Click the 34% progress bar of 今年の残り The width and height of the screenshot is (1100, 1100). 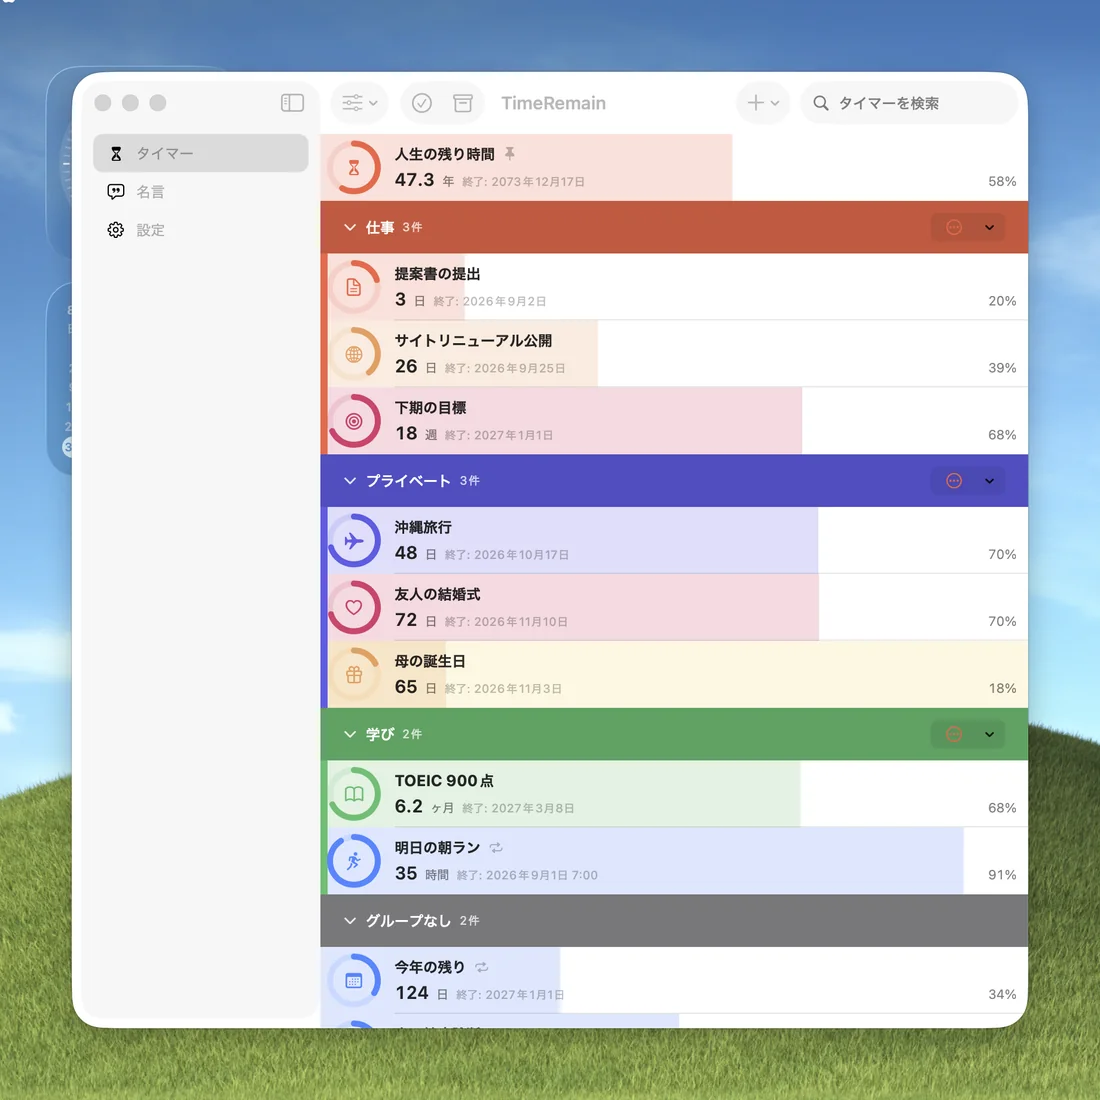tap(441, 981)
